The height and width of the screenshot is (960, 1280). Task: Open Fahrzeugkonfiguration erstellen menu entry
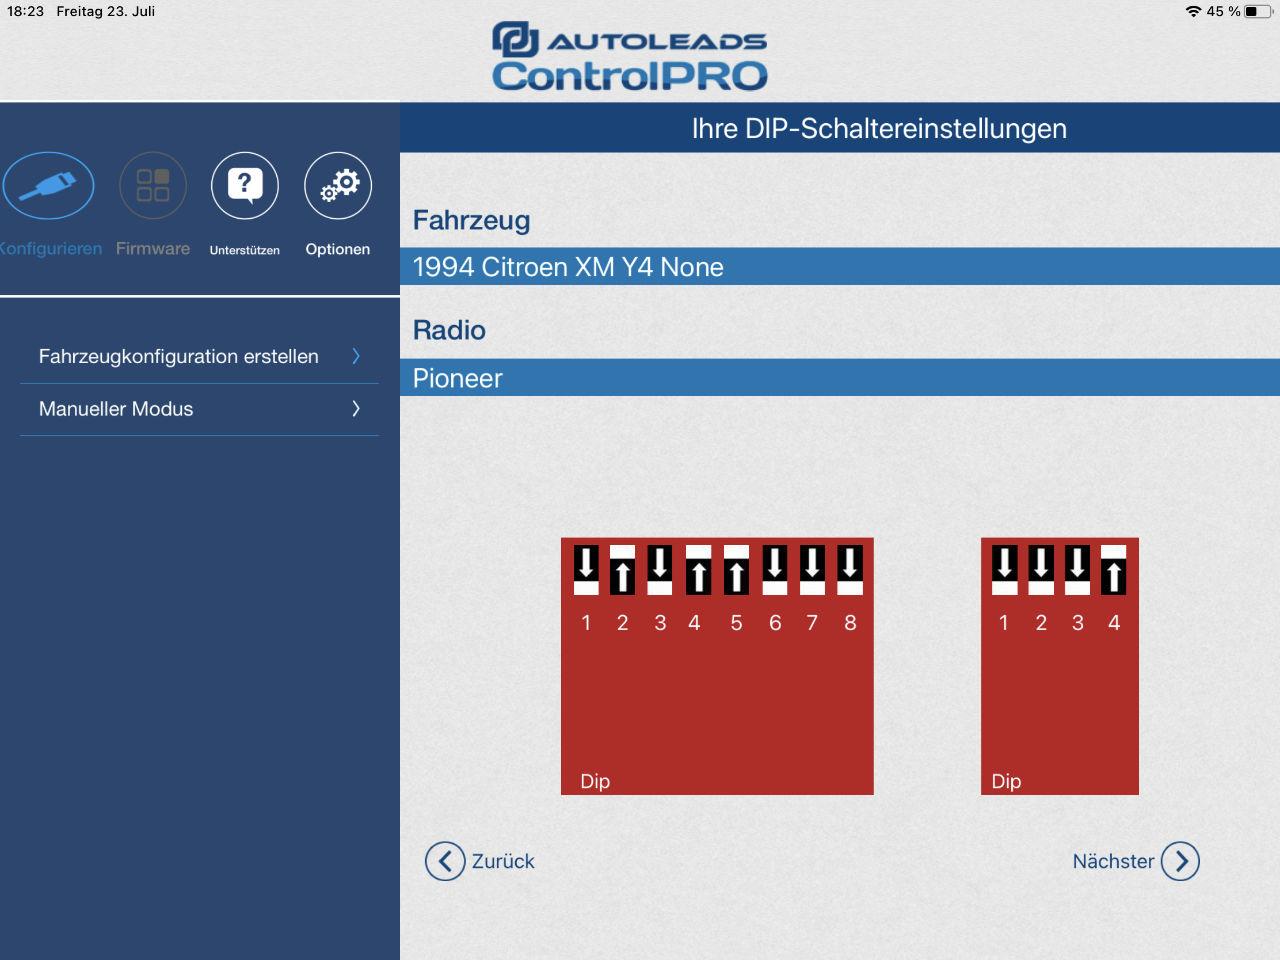[x=199, y=357]
